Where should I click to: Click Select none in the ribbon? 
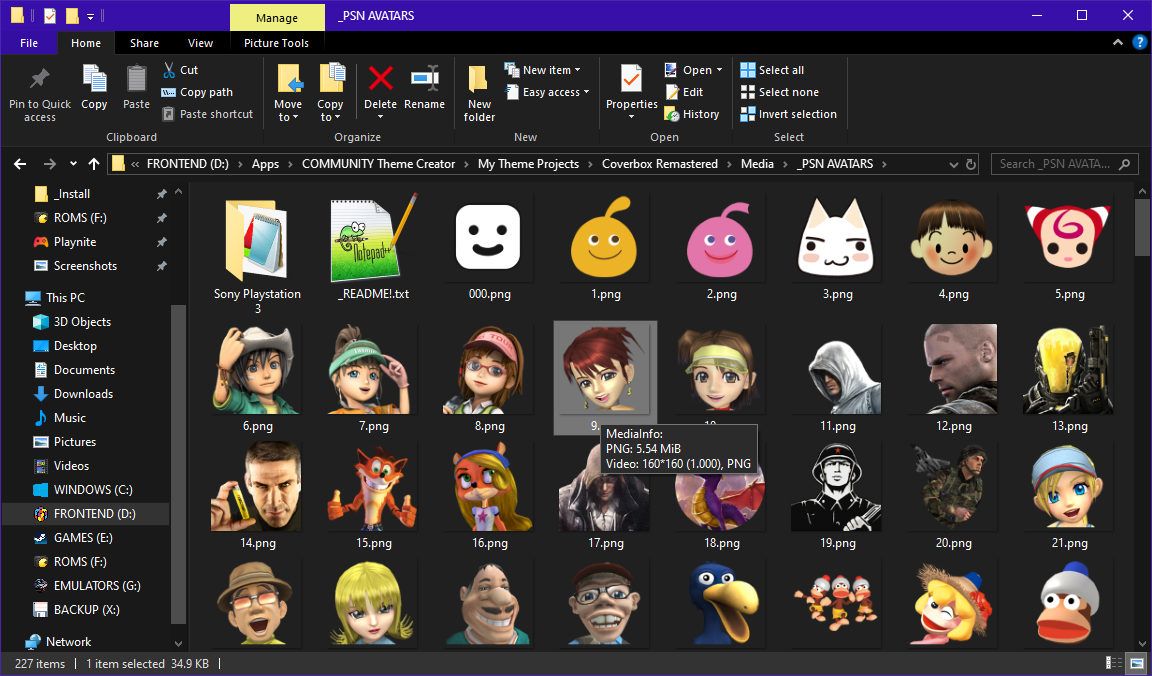(780, 92)
